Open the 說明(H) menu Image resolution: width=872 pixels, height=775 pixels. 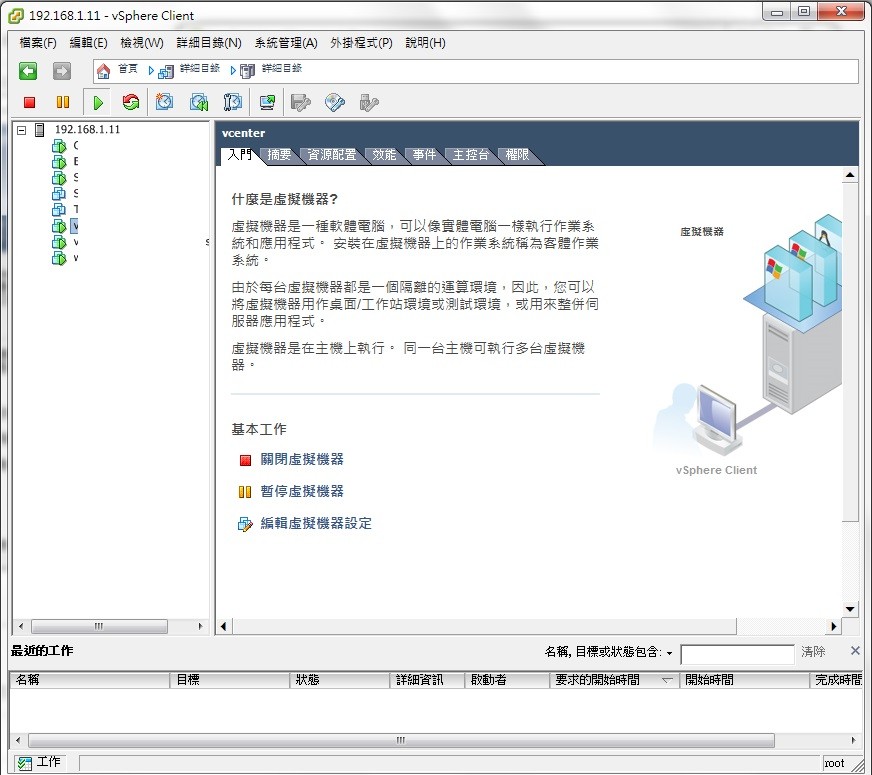coord(425,43)
